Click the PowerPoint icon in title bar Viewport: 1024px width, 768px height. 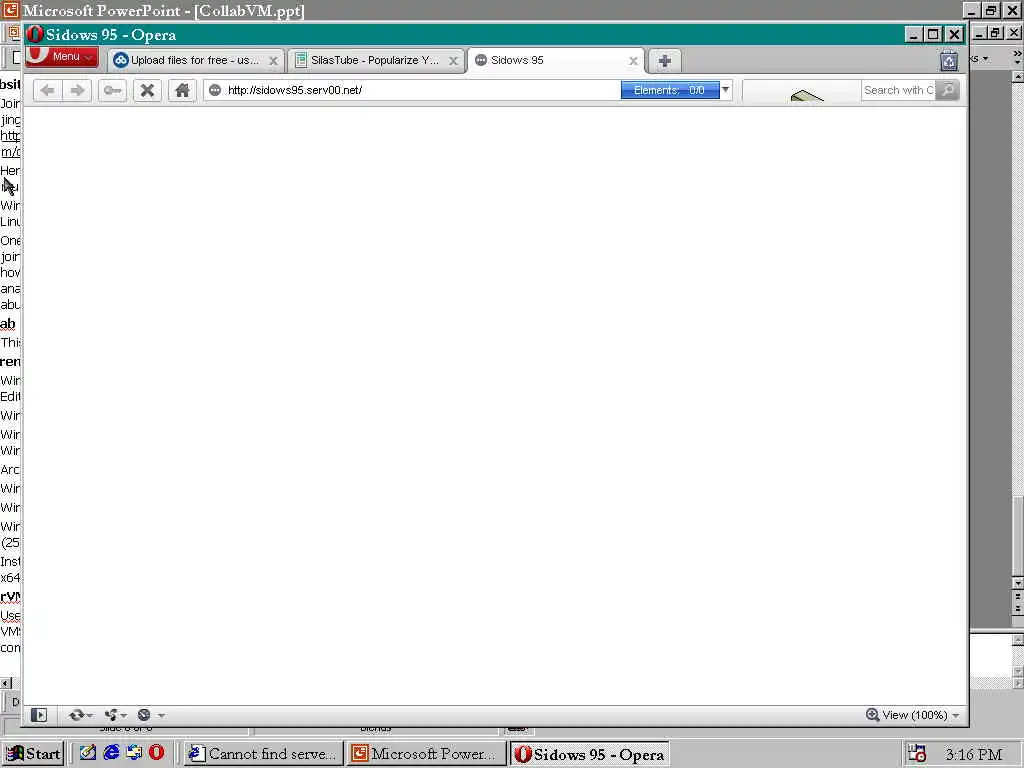[10, 10]
